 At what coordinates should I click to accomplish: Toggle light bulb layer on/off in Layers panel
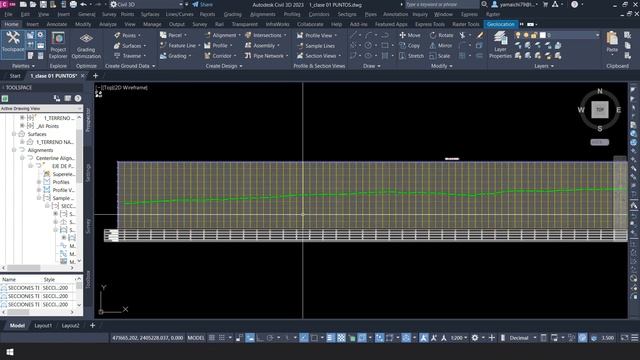tap(518, 35)
